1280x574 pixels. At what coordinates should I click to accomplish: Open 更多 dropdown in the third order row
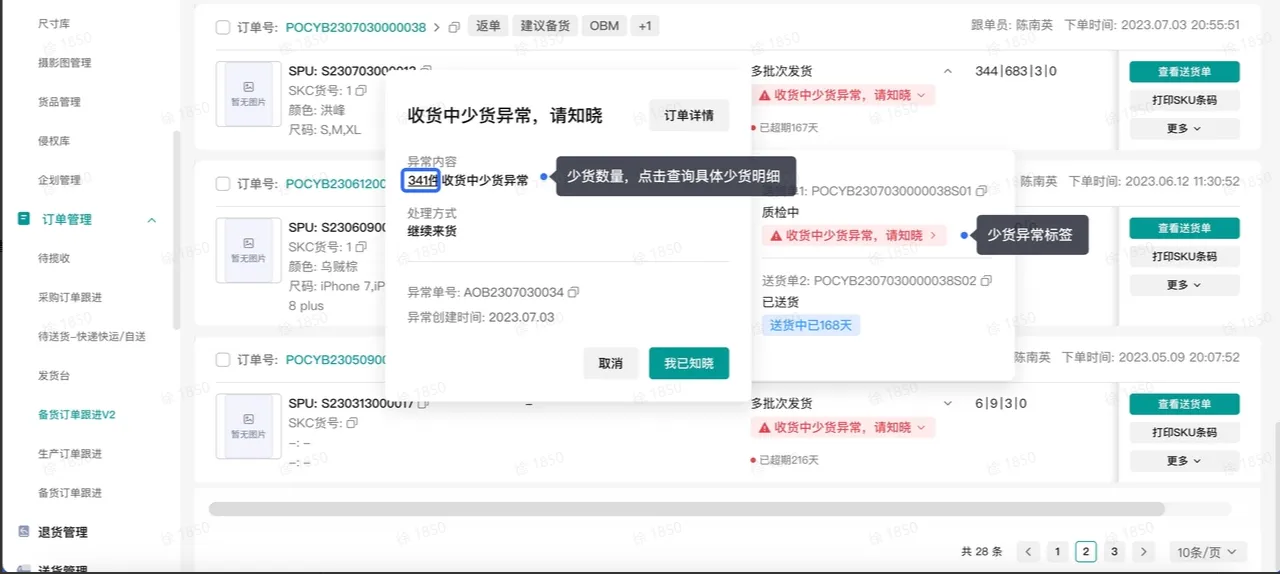pyautogui.click(x=1184, y=461)
